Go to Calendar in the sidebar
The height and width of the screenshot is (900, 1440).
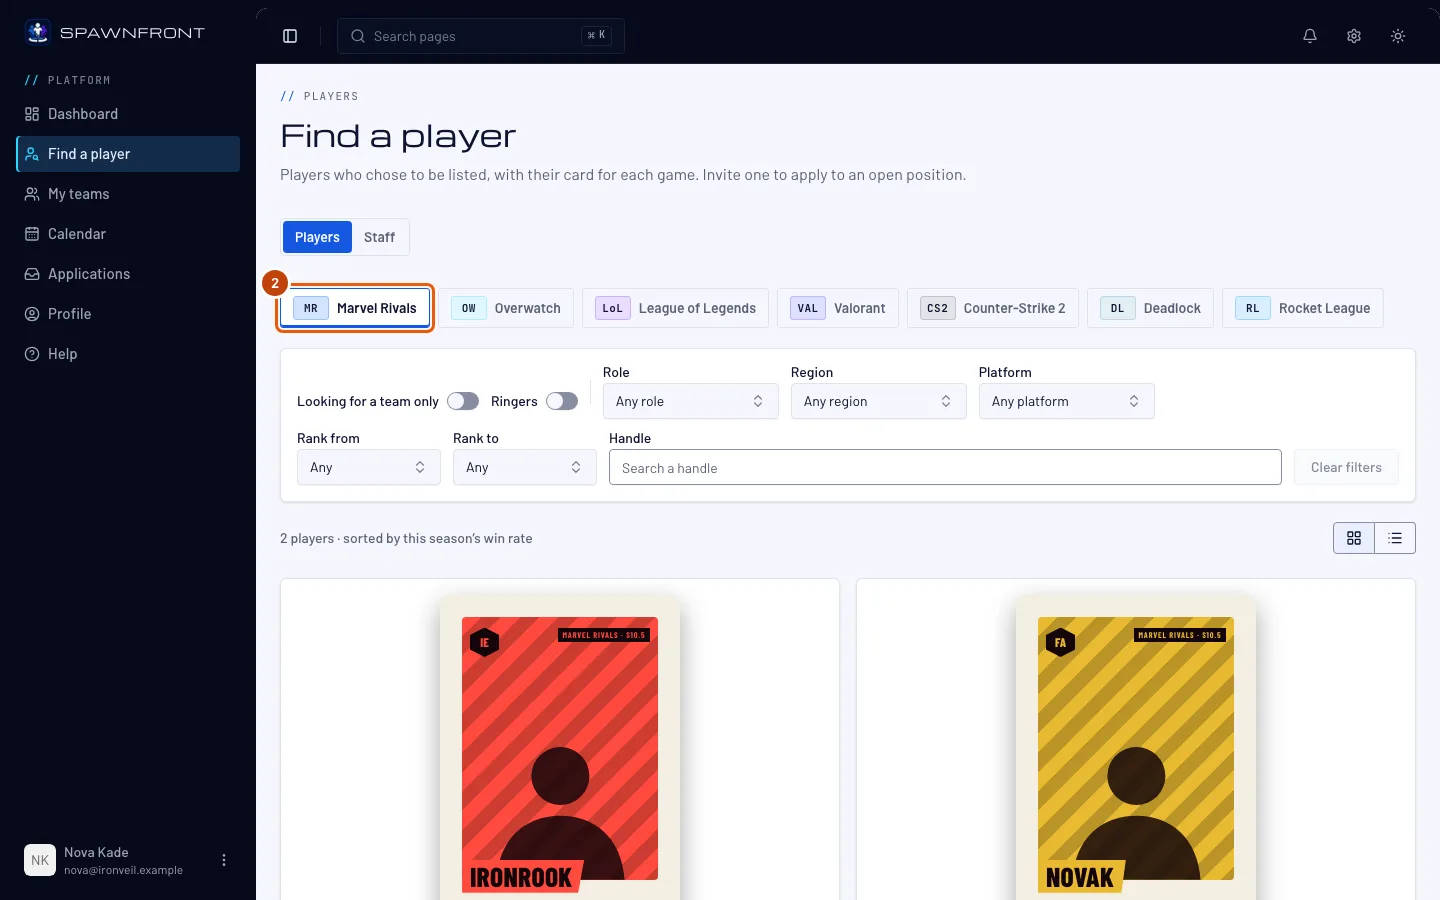[x=128, y=234]
